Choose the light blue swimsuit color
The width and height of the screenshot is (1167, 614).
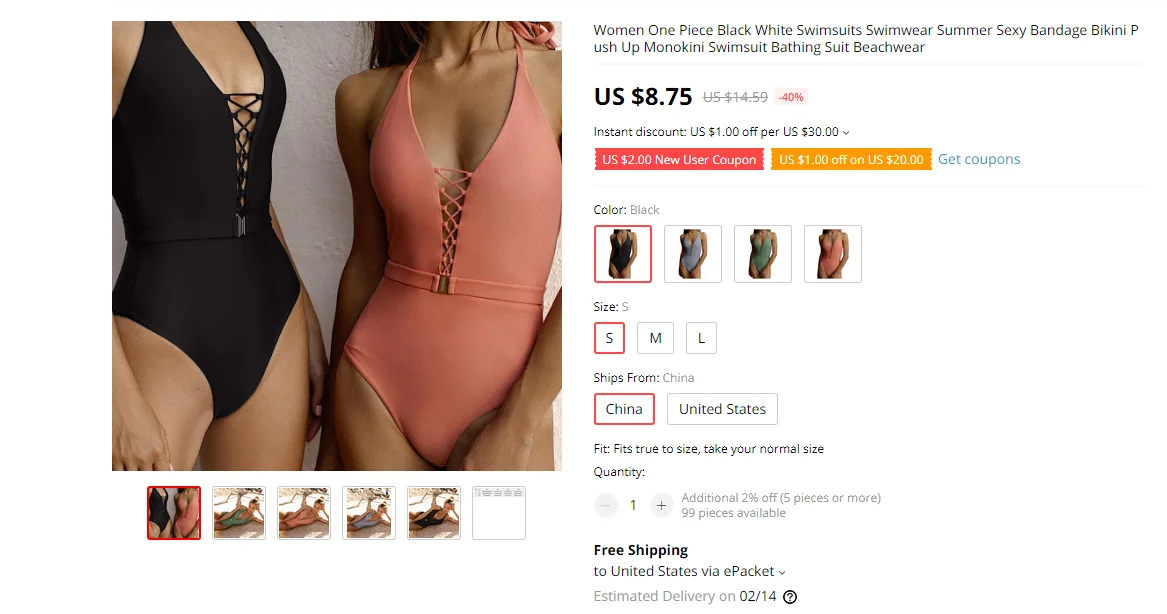coord(693,254)
